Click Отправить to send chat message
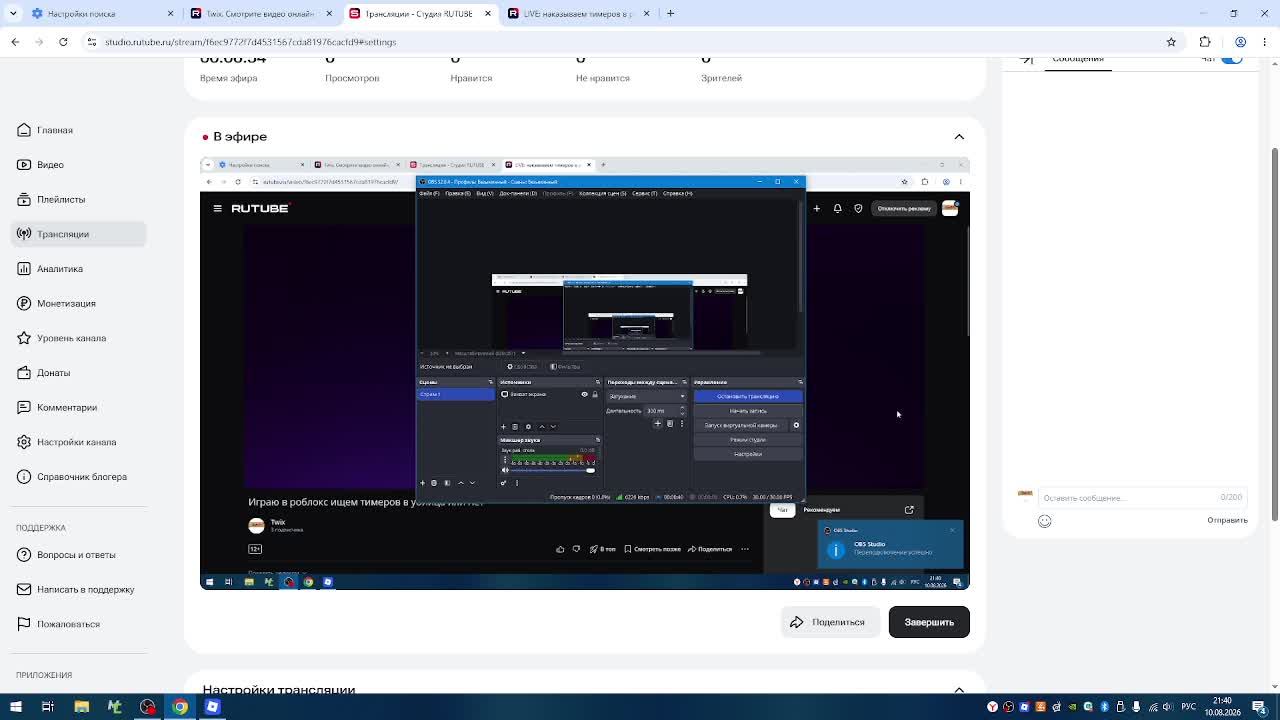 pos(1227,520)
